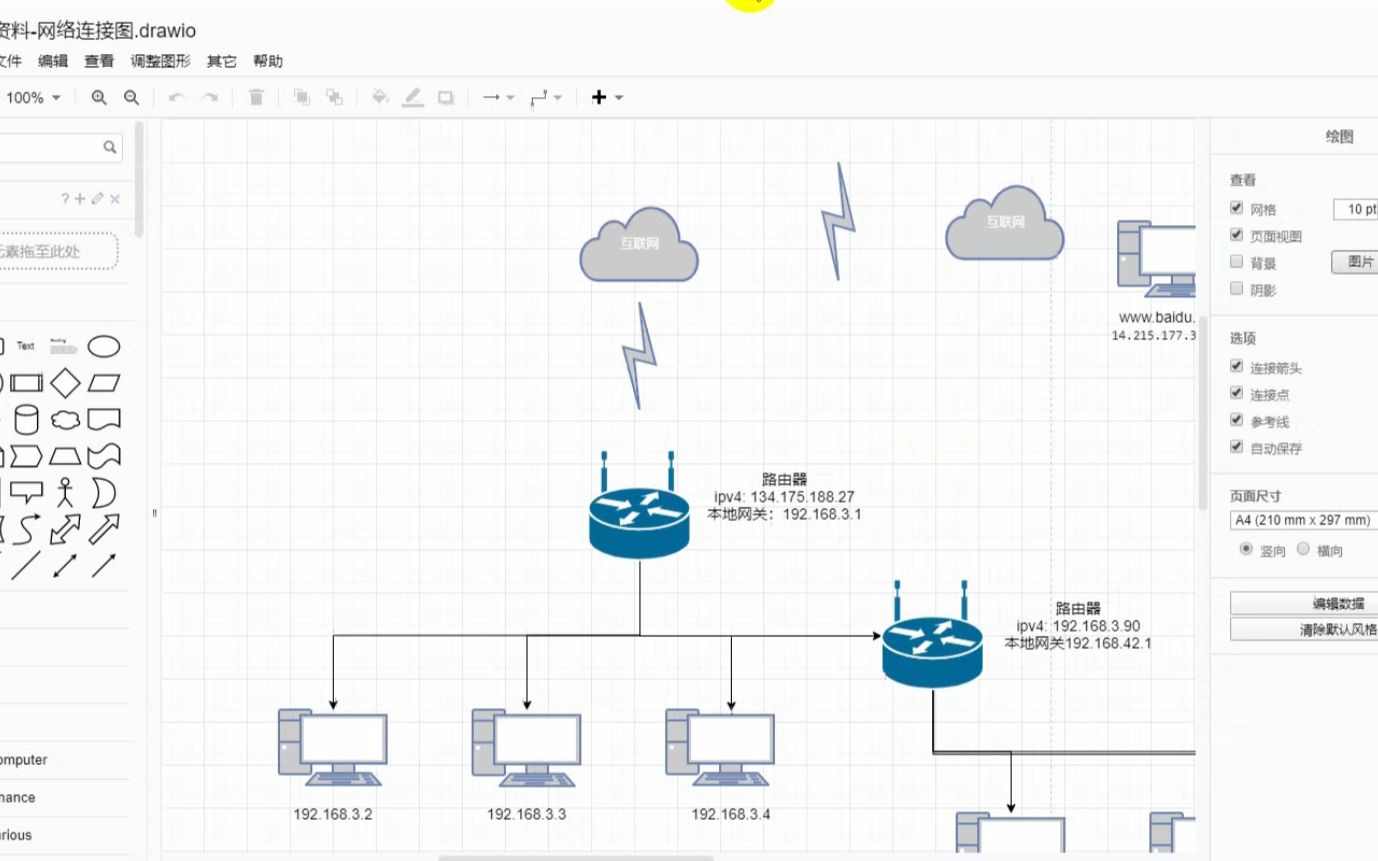Click the scratchpad help question mark
The height and width of the screenshot is (861, 1378).
click(66, 199)
